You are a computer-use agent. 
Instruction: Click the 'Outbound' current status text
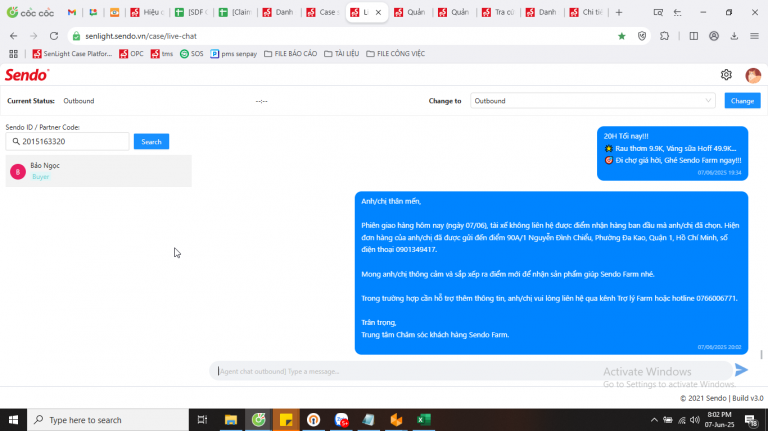coord(79,101)
